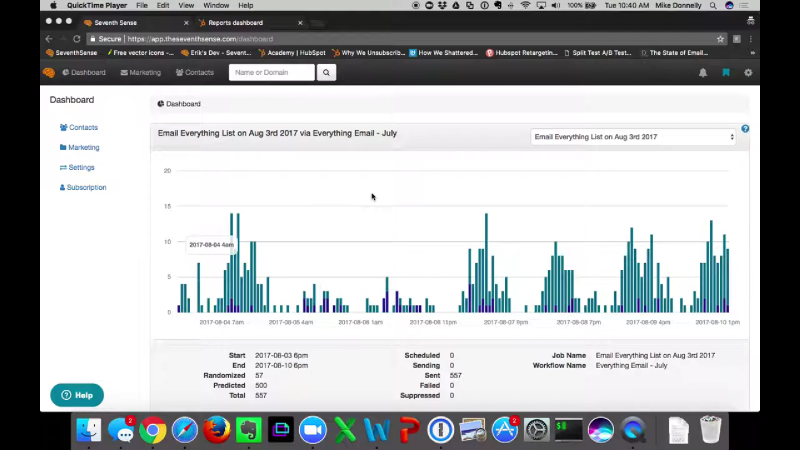Click the search magnifier button
The height and width of the screenshot is (450, 800).
(x=326, y=72)
